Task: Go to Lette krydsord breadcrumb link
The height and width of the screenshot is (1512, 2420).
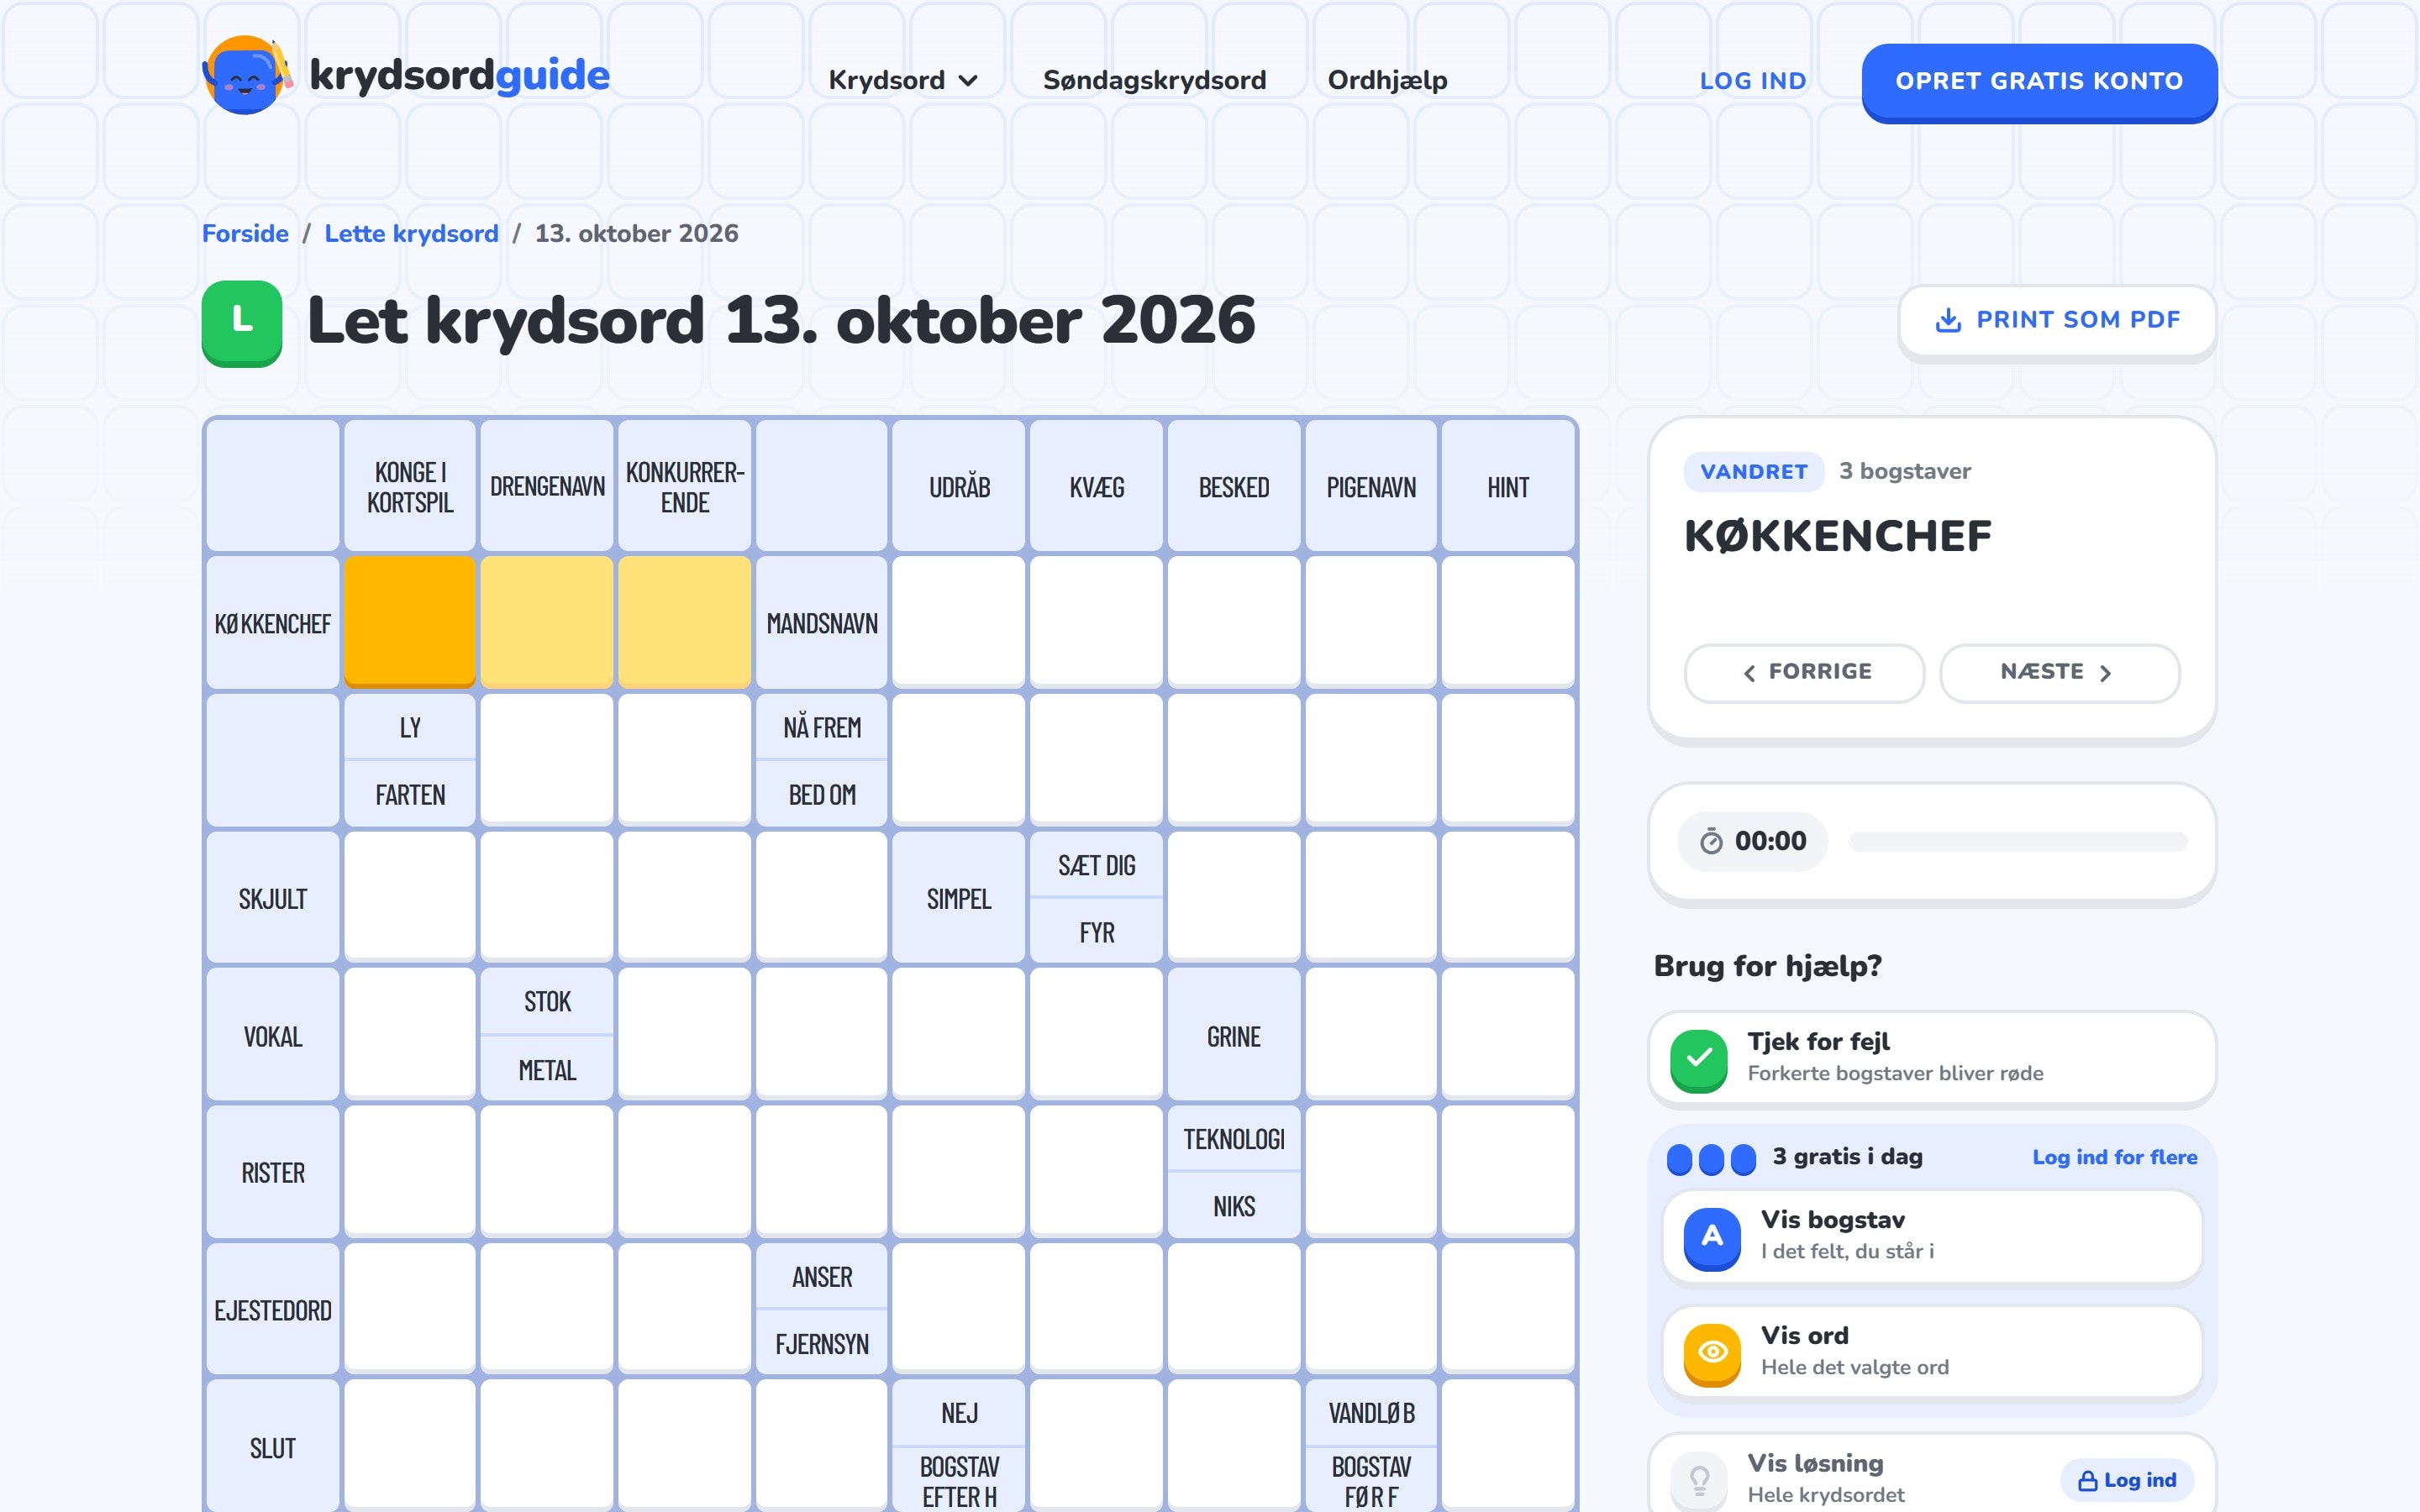Action: point(411,233)
